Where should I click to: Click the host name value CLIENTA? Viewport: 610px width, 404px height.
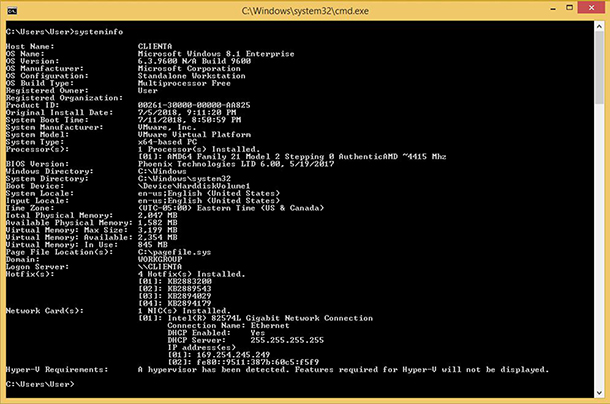tap(155, 46)
